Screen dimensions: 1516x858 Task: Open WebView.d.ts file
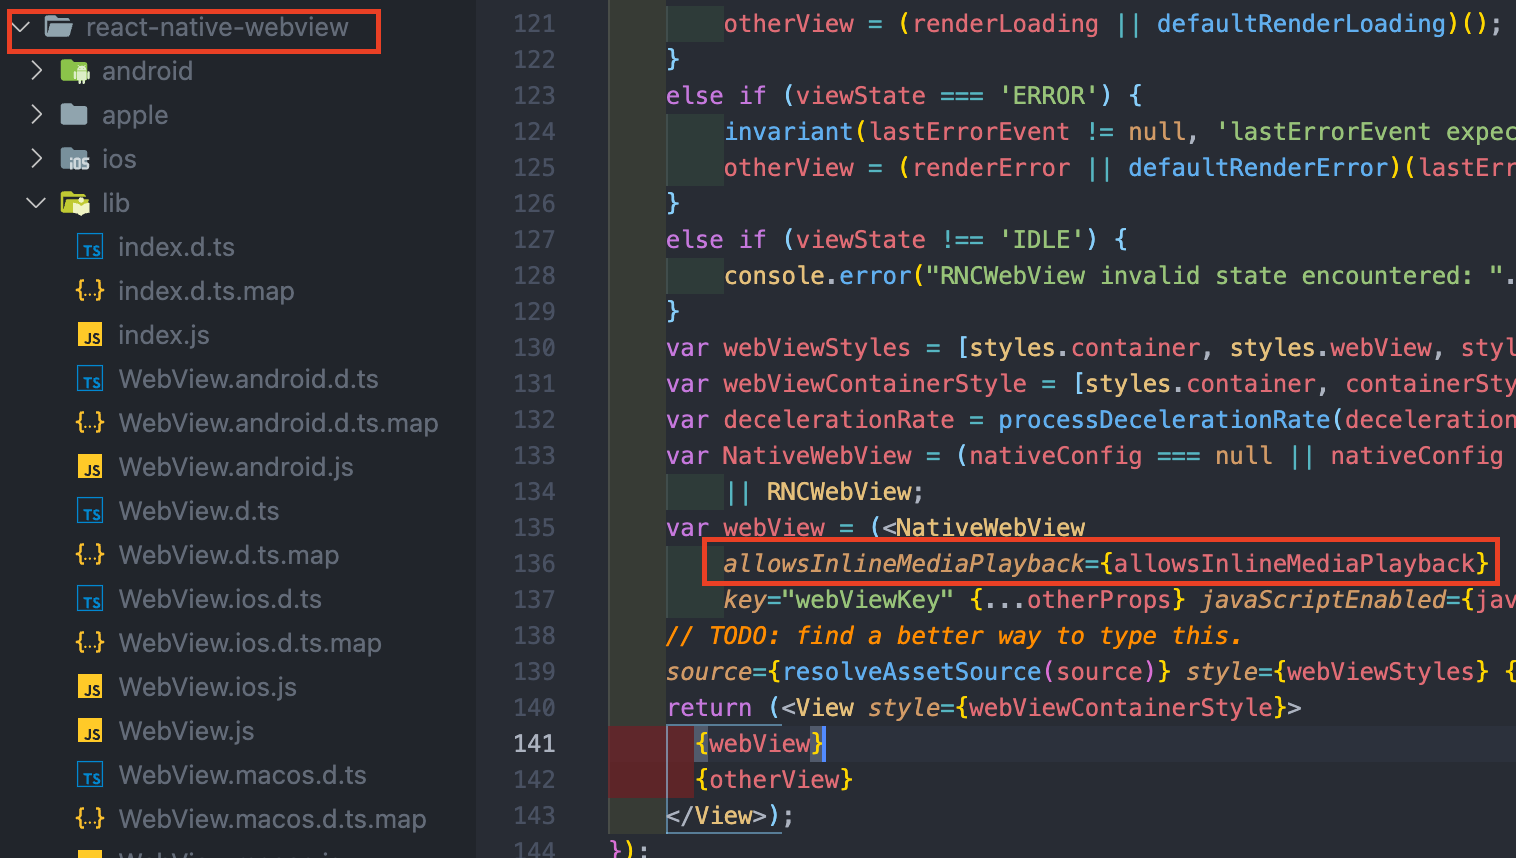click(x=199, y=511)
